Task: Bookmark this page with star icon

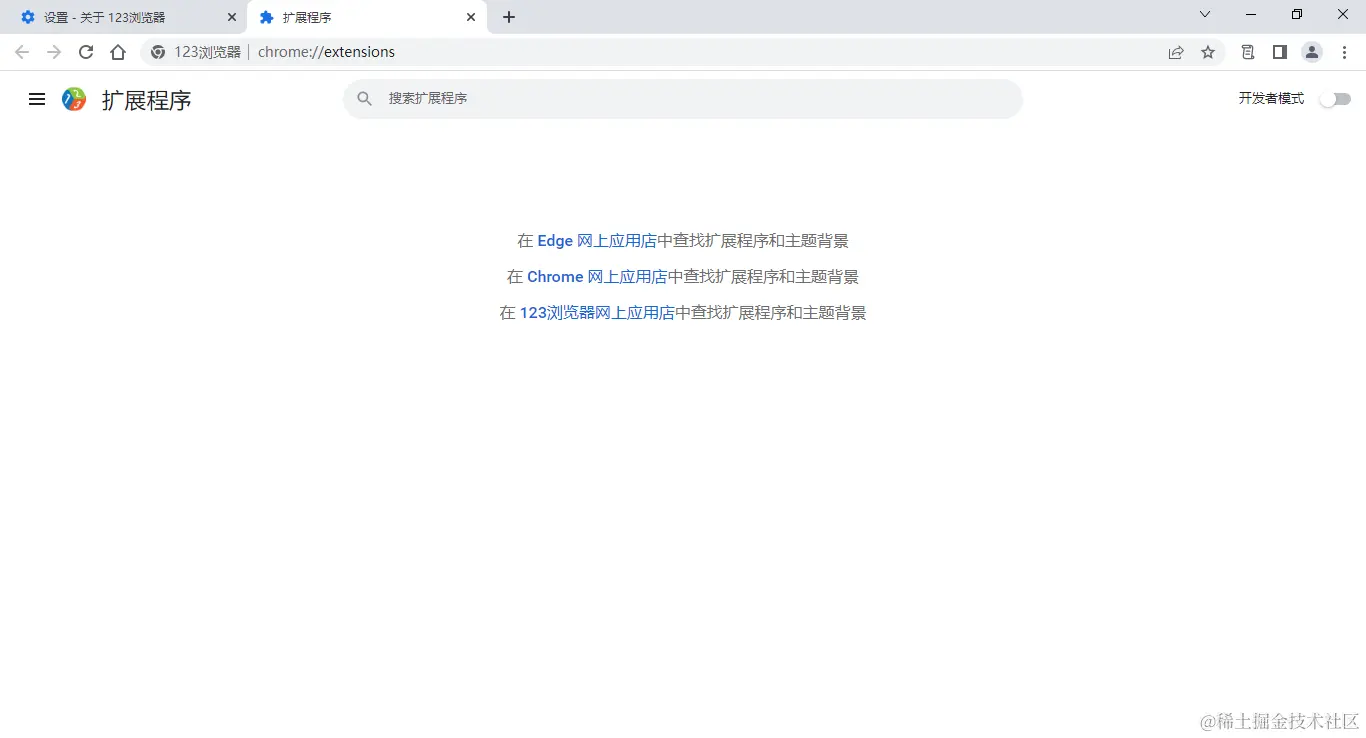Action: (x=1208, y=52)
